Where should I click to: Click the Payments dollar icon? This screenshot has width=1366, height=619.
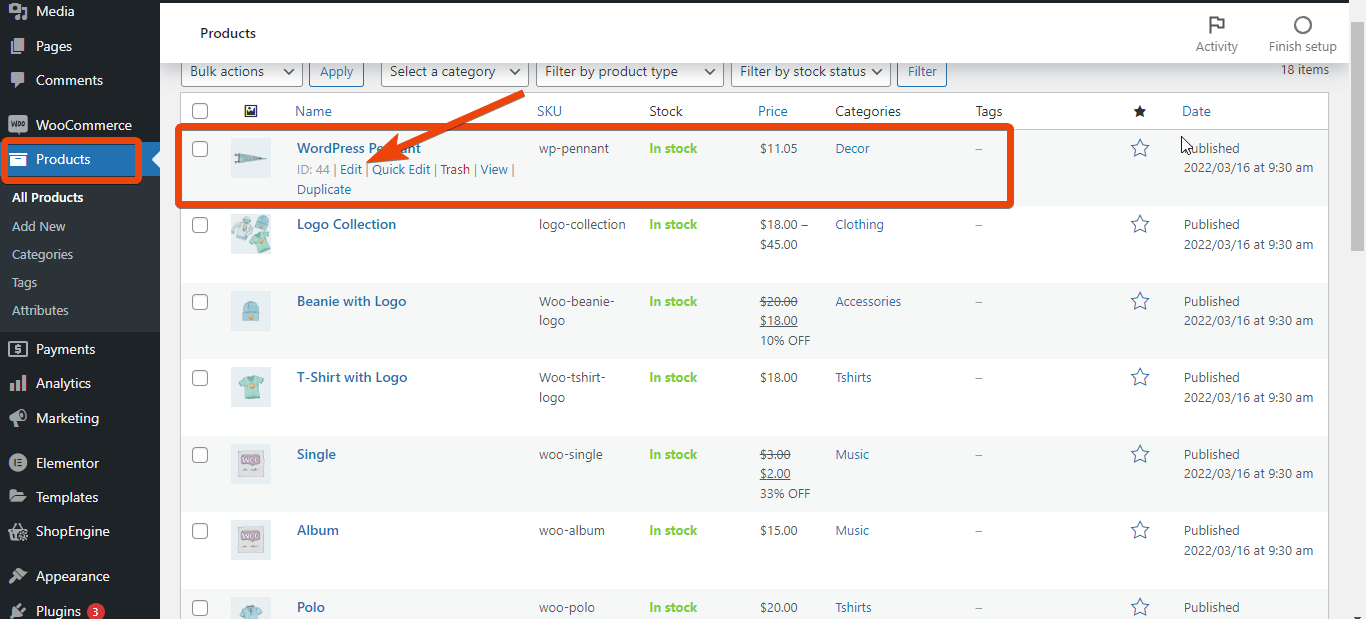tap(18, 349)
